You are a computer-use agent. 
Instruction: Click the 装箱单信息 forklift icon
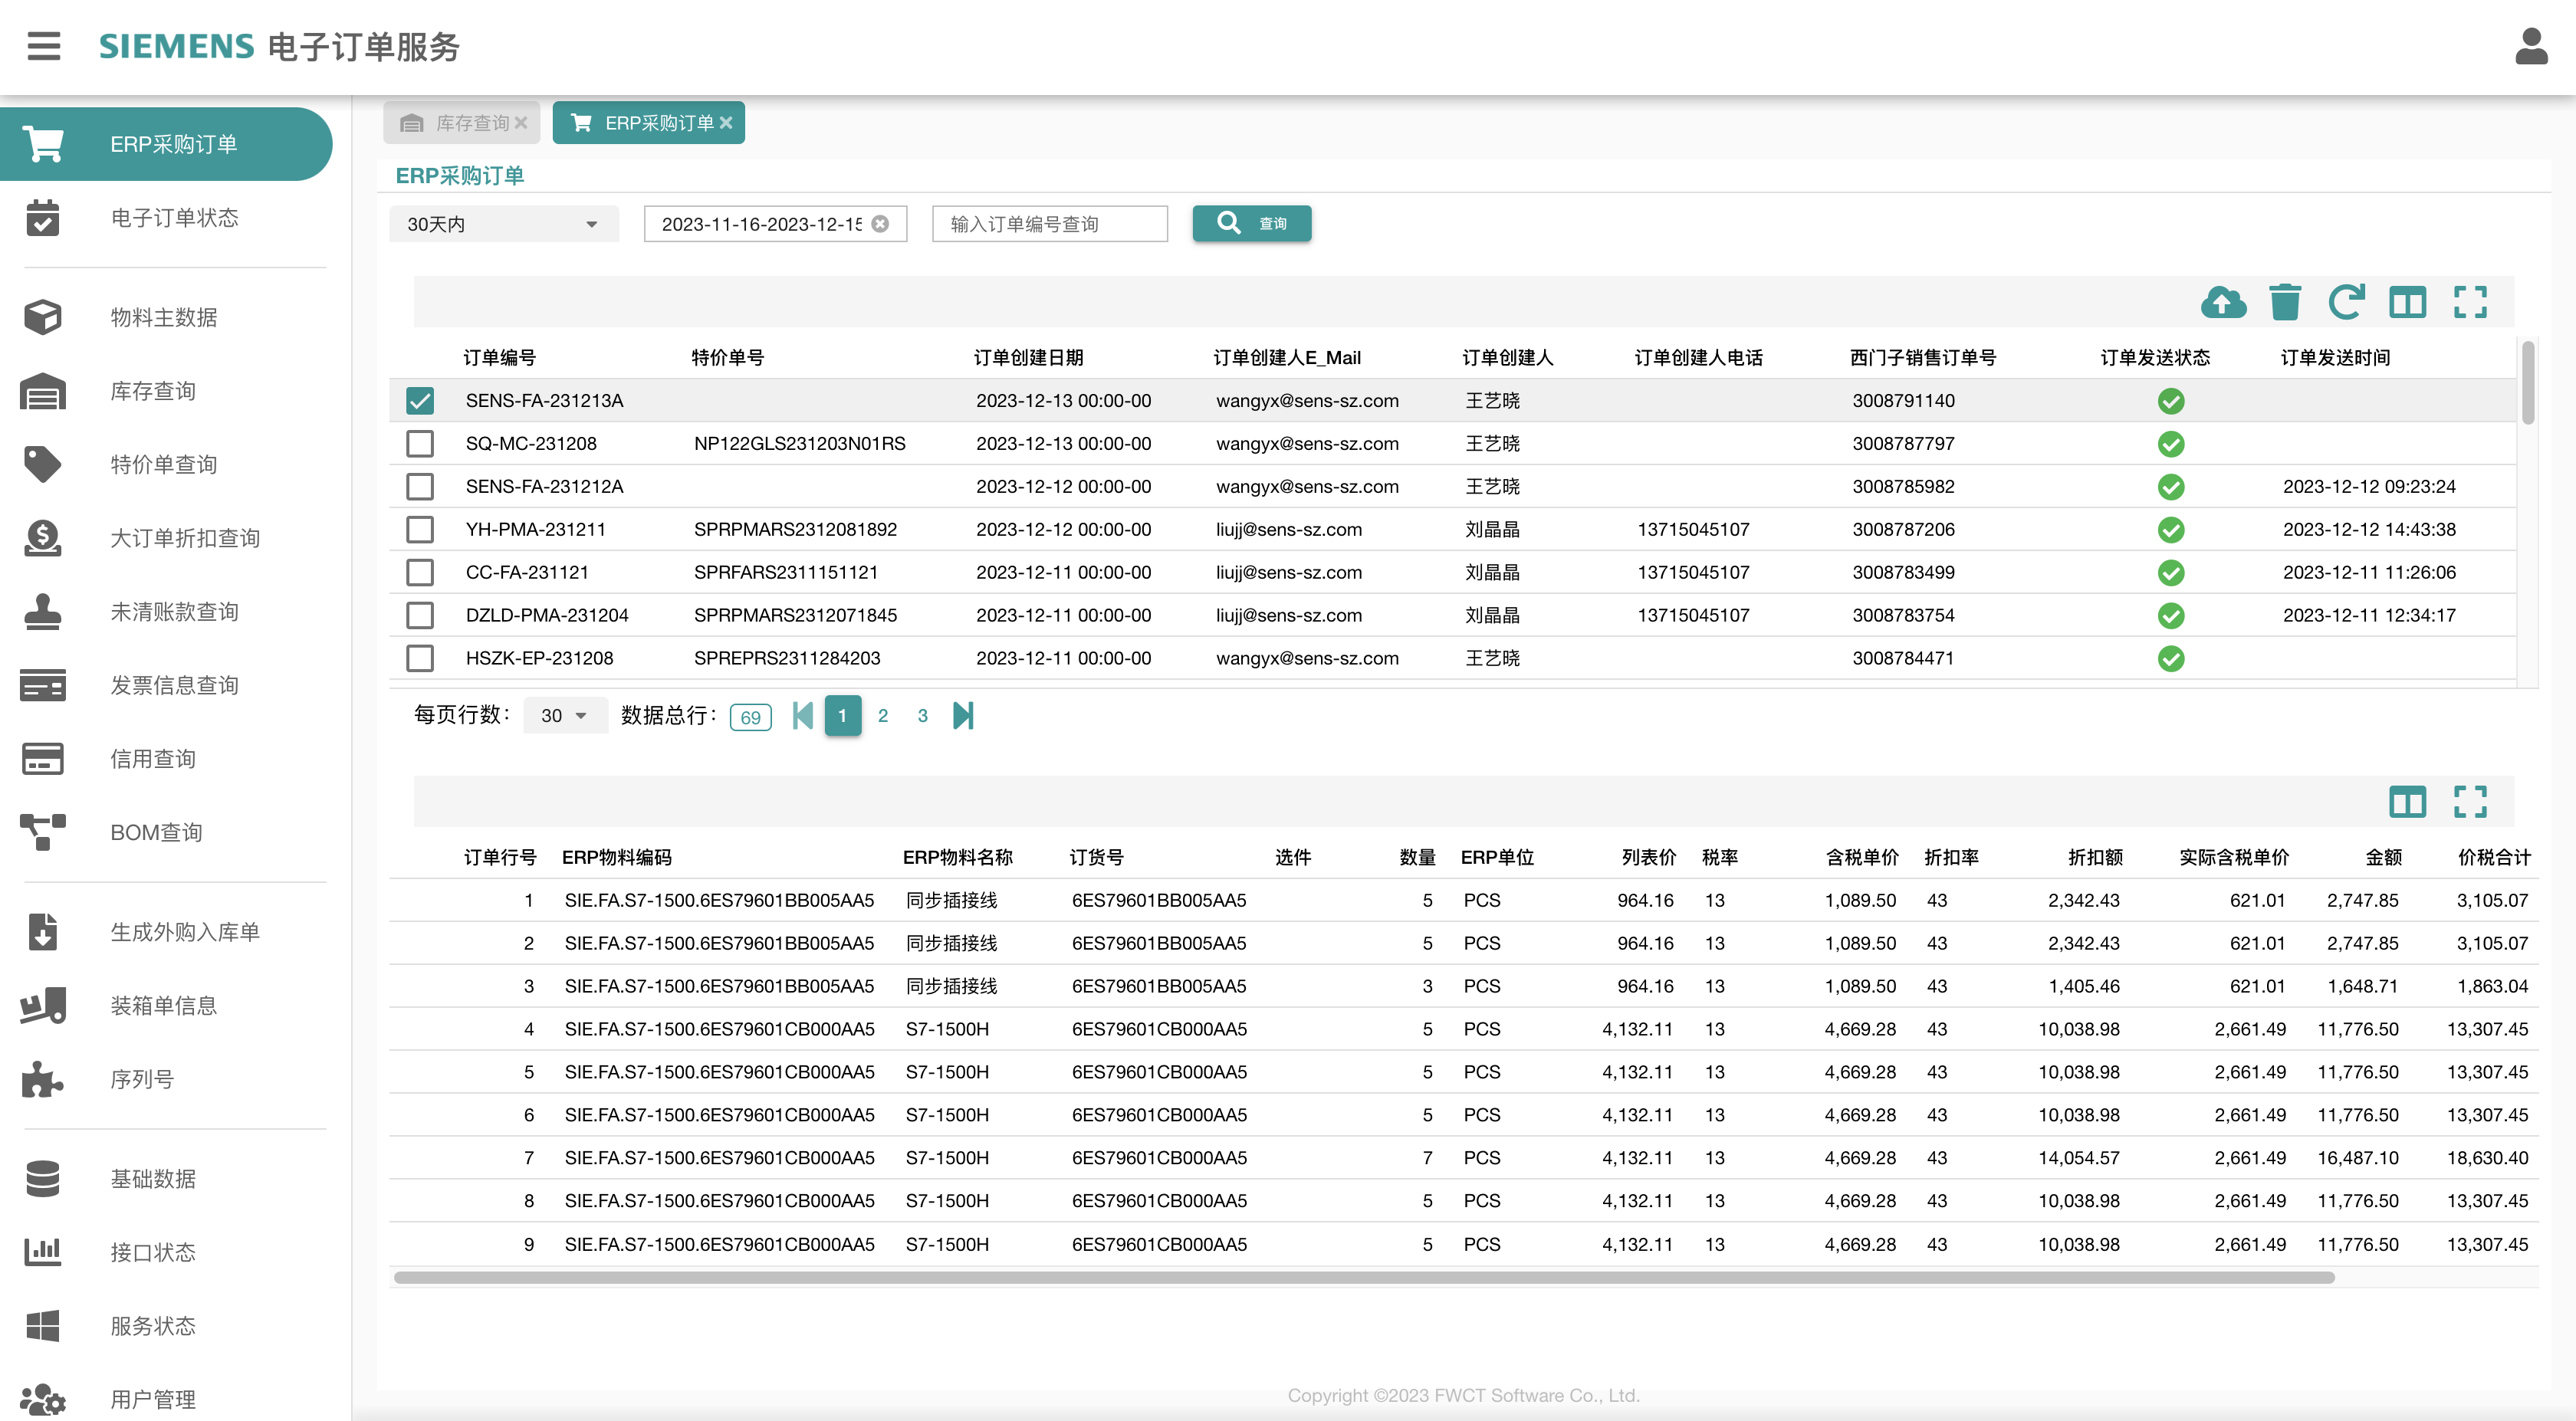click(43, 1005)
